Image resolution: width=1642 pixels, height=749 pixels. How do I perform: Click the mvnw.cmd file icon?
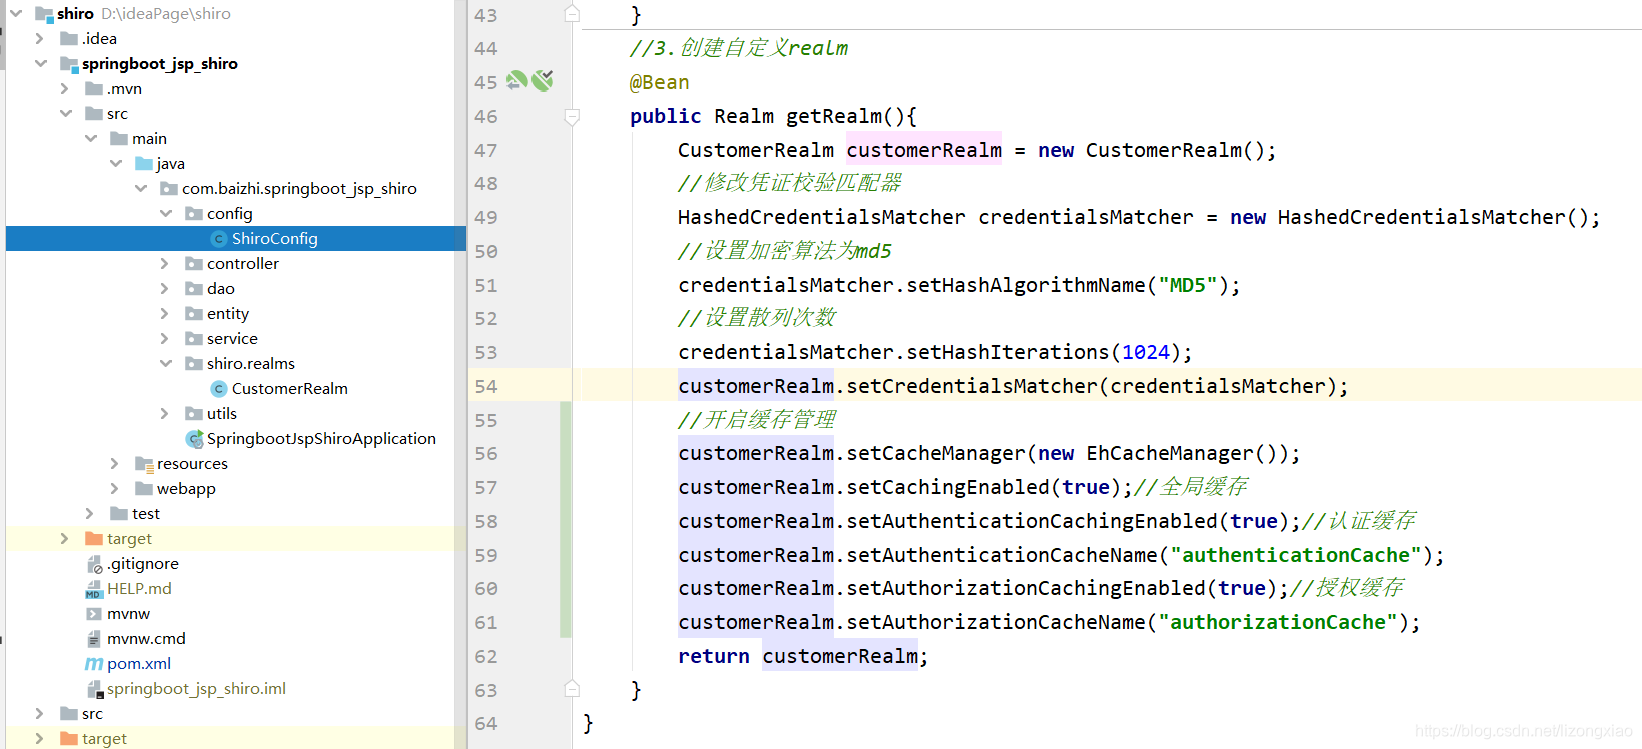pyautogui.click(x=94, y=639)
